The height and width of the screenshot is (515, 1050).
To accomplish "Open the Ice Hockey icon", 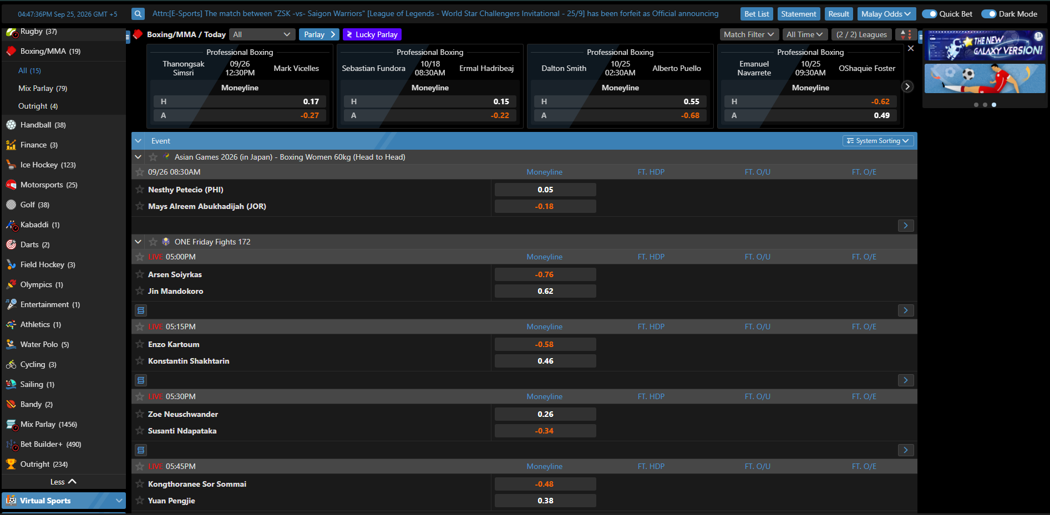I will tap(11, 165).
